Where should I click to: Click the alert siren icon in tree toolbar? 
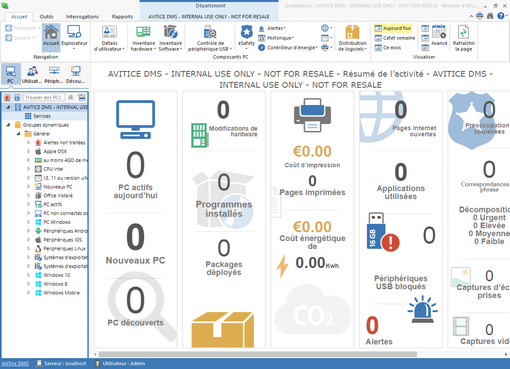[x=7, y=97]
